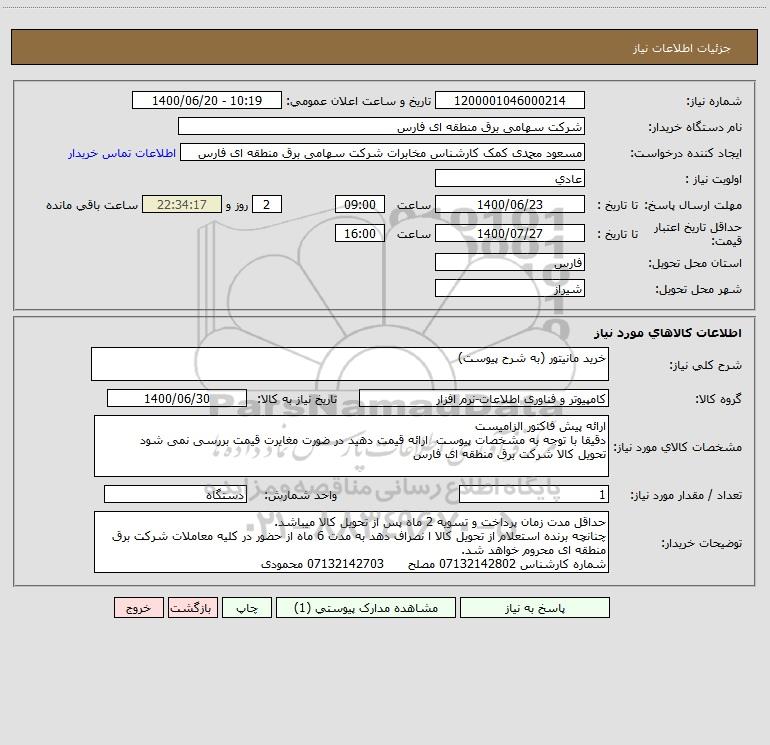Viewport: 770px width, 745px height.
Task: Click the بازگشت back button
Action: tap(192, 607)
